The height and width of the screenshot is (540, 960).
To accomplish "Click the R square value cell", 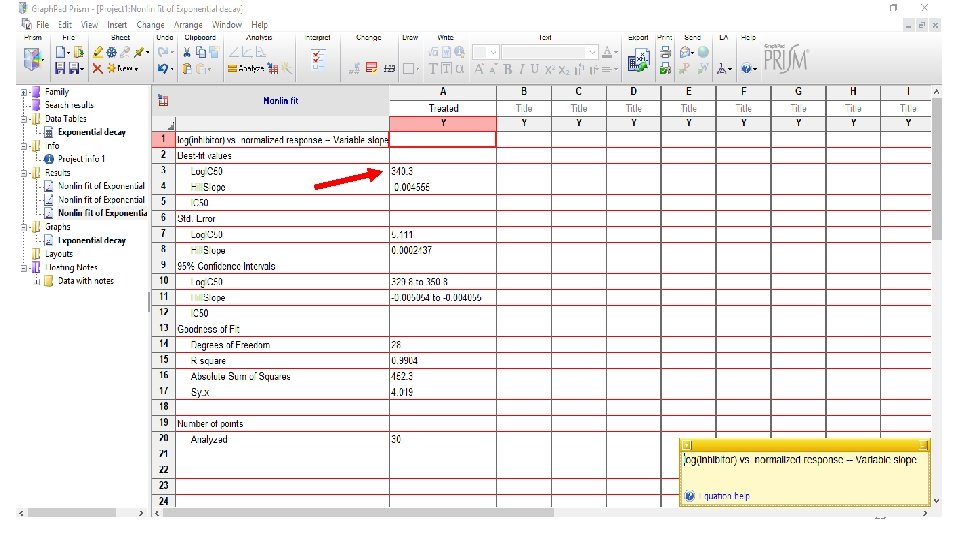I will point(443,361).
